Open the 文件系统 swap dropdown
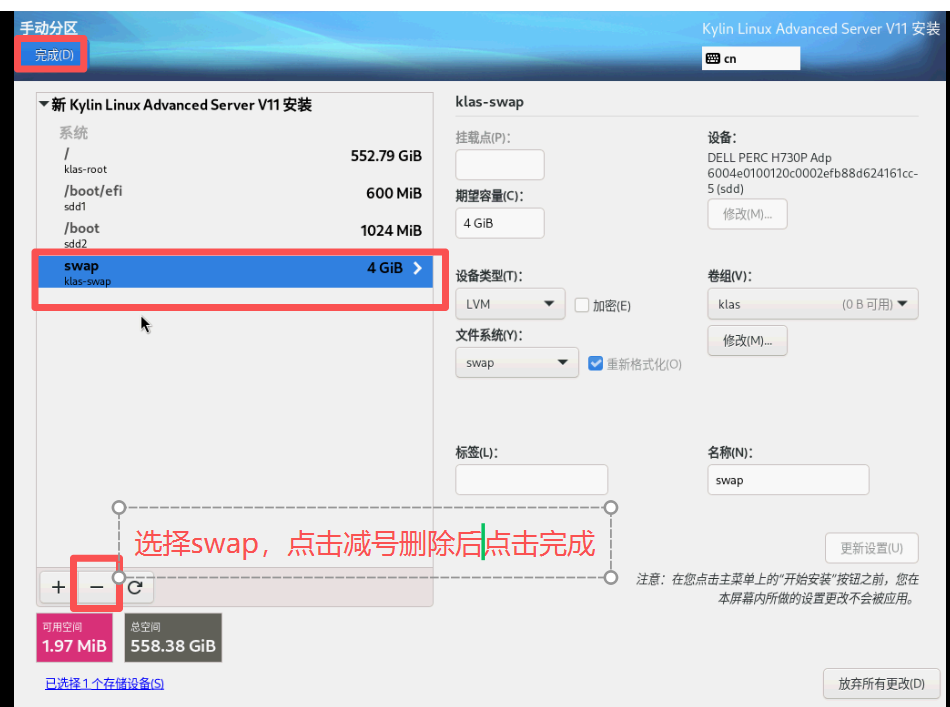Viewport: 950px width, 707px height. 516,363
